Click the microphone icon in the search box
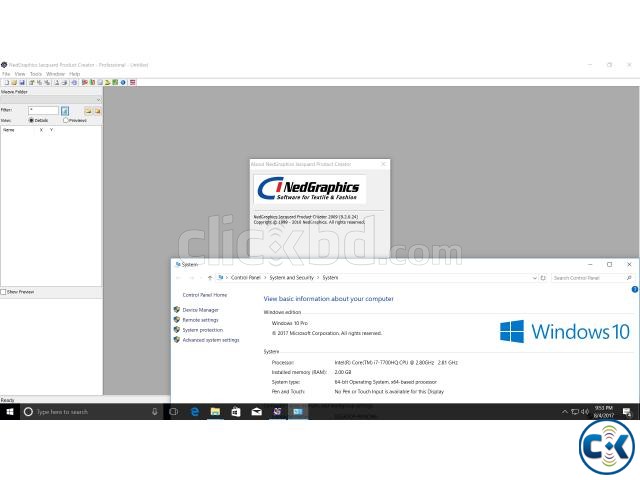Viewport: 640px width, 480px height. [155, 412]
